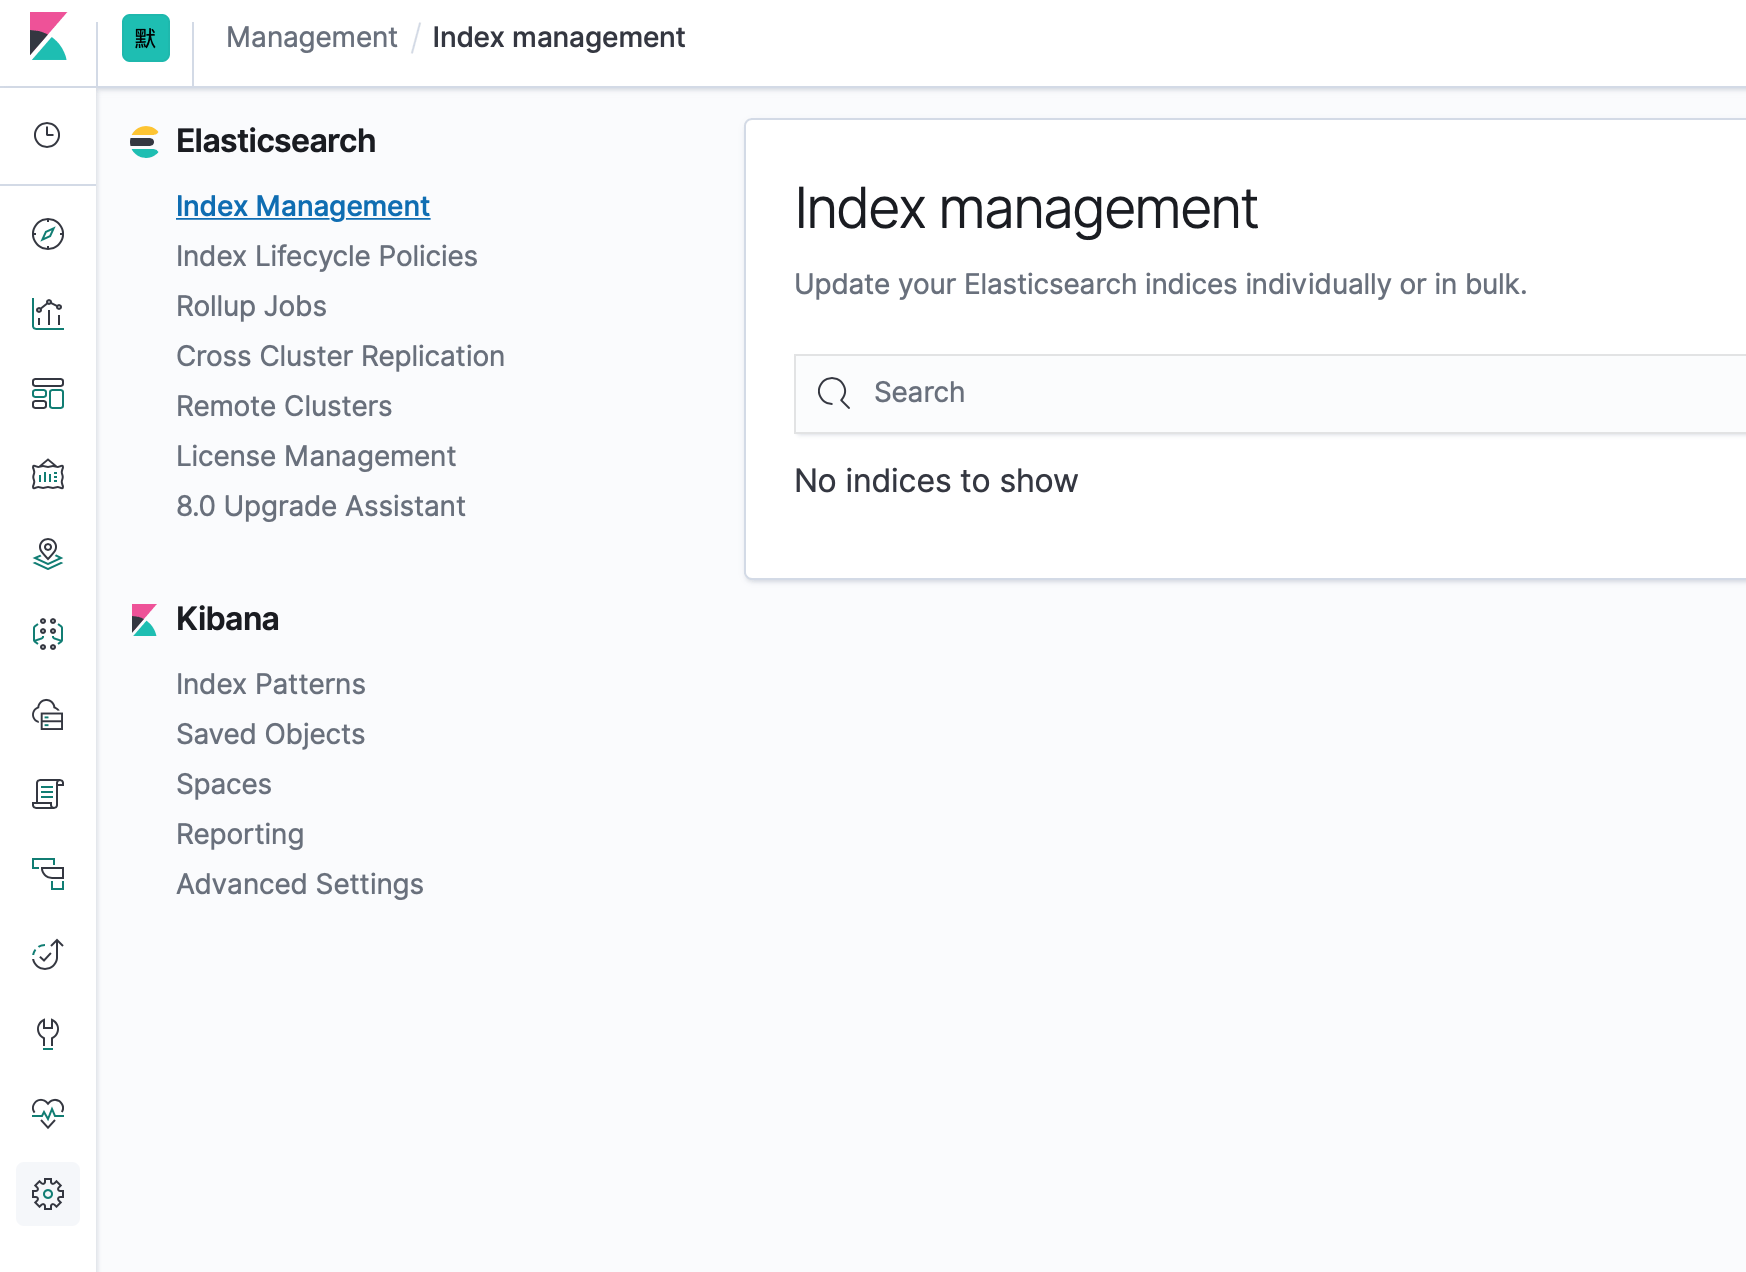The image size is (1746, 1272).
Task: Click Kibana section heading
Action: (228, 619)
